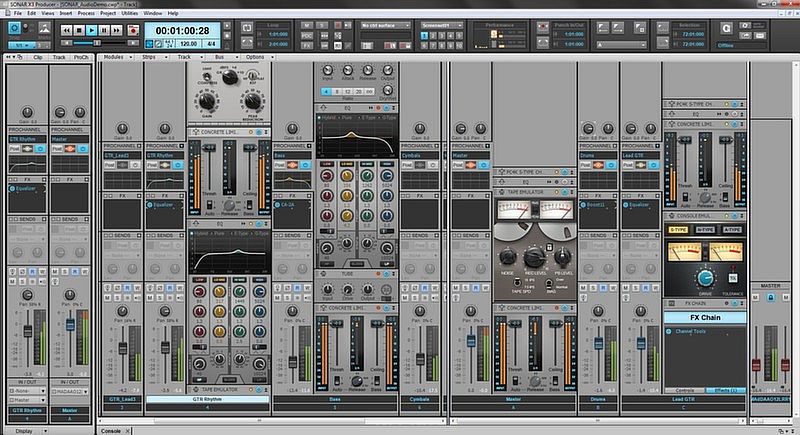Stop playback with the Stop button
Viewport: 800px width, 435px height.
click(x=80, y=31)
